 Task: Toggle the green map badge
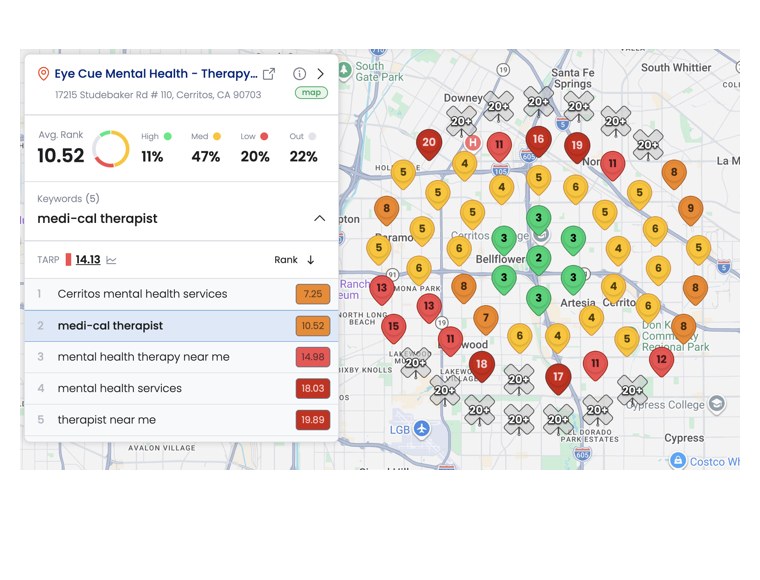coord(311,93)
